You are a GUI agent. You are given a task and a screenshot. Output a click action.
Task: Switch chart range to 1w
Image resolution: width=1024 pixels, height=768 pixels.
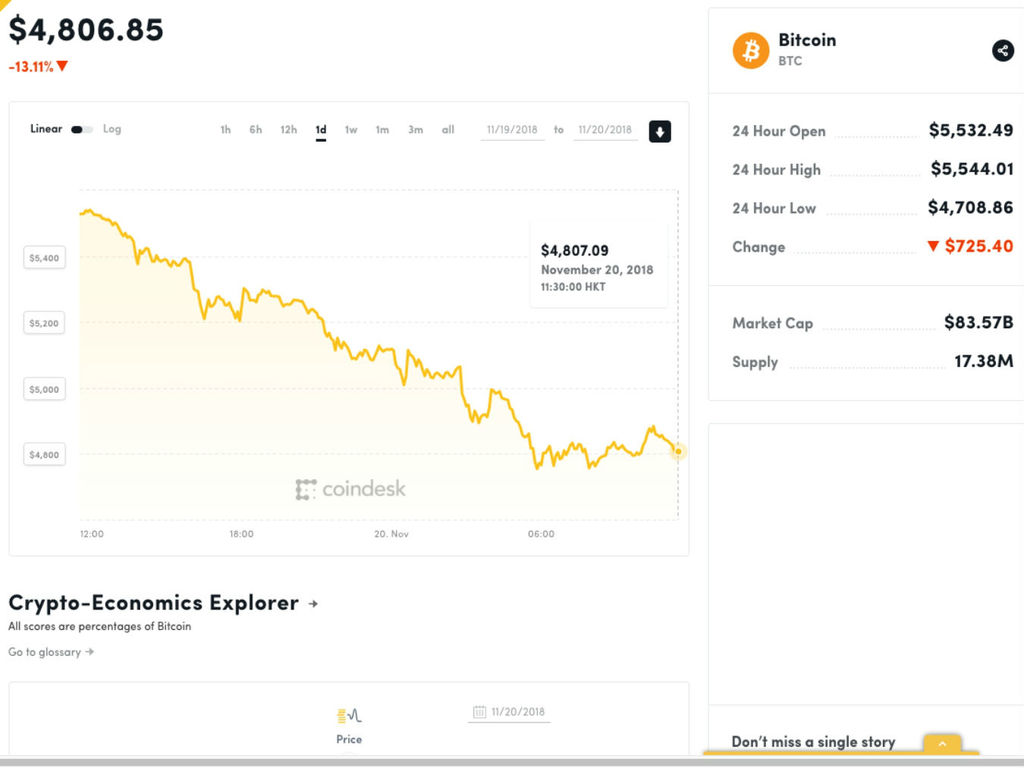pyautogui.click(x=351, y=130)
